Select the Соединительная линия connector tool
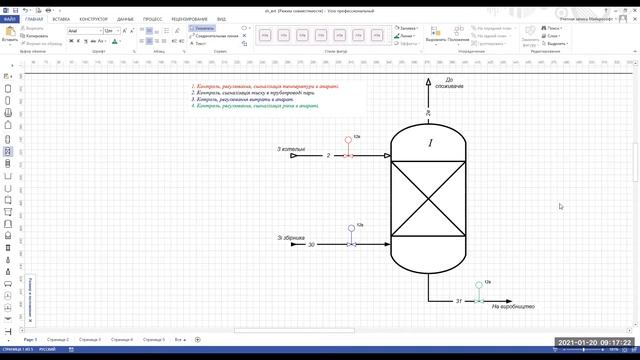Viewport: 640px width, 360px height. coord(214,36)
